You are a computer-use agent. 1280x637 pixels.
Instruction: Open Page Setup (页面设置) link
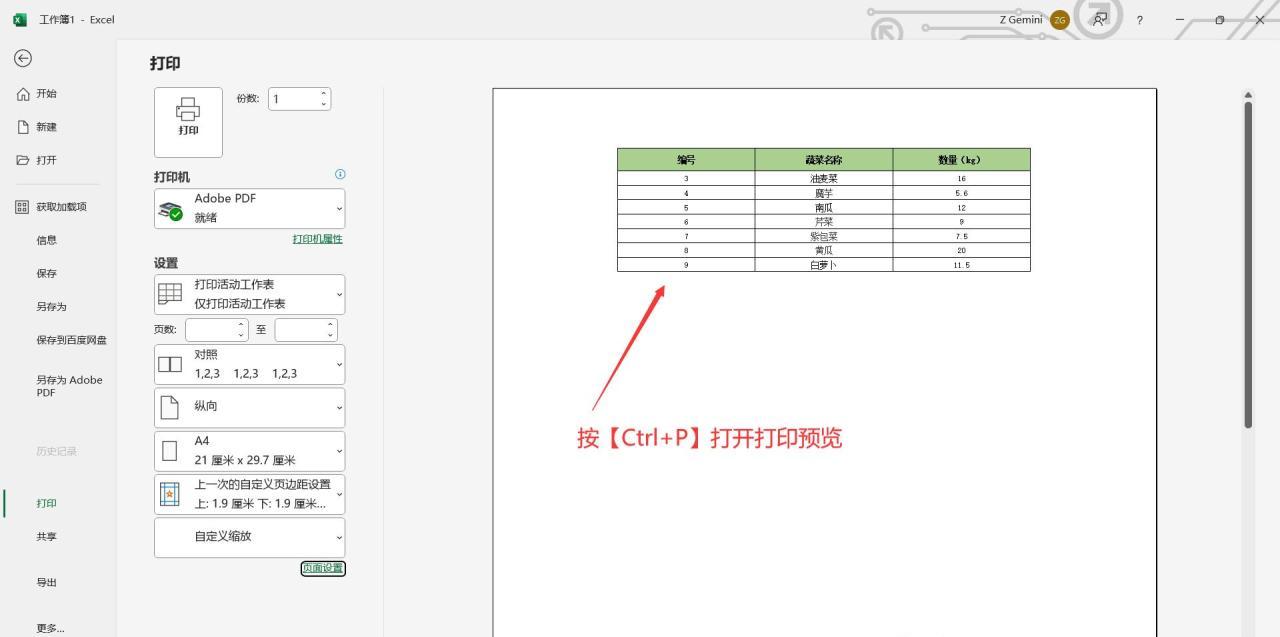point(323,568)
